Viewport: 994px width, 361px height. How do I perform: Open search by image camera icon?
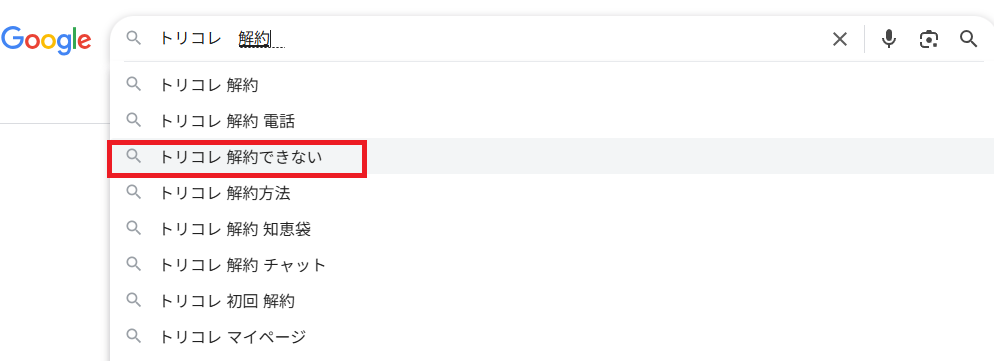(929, 39)
